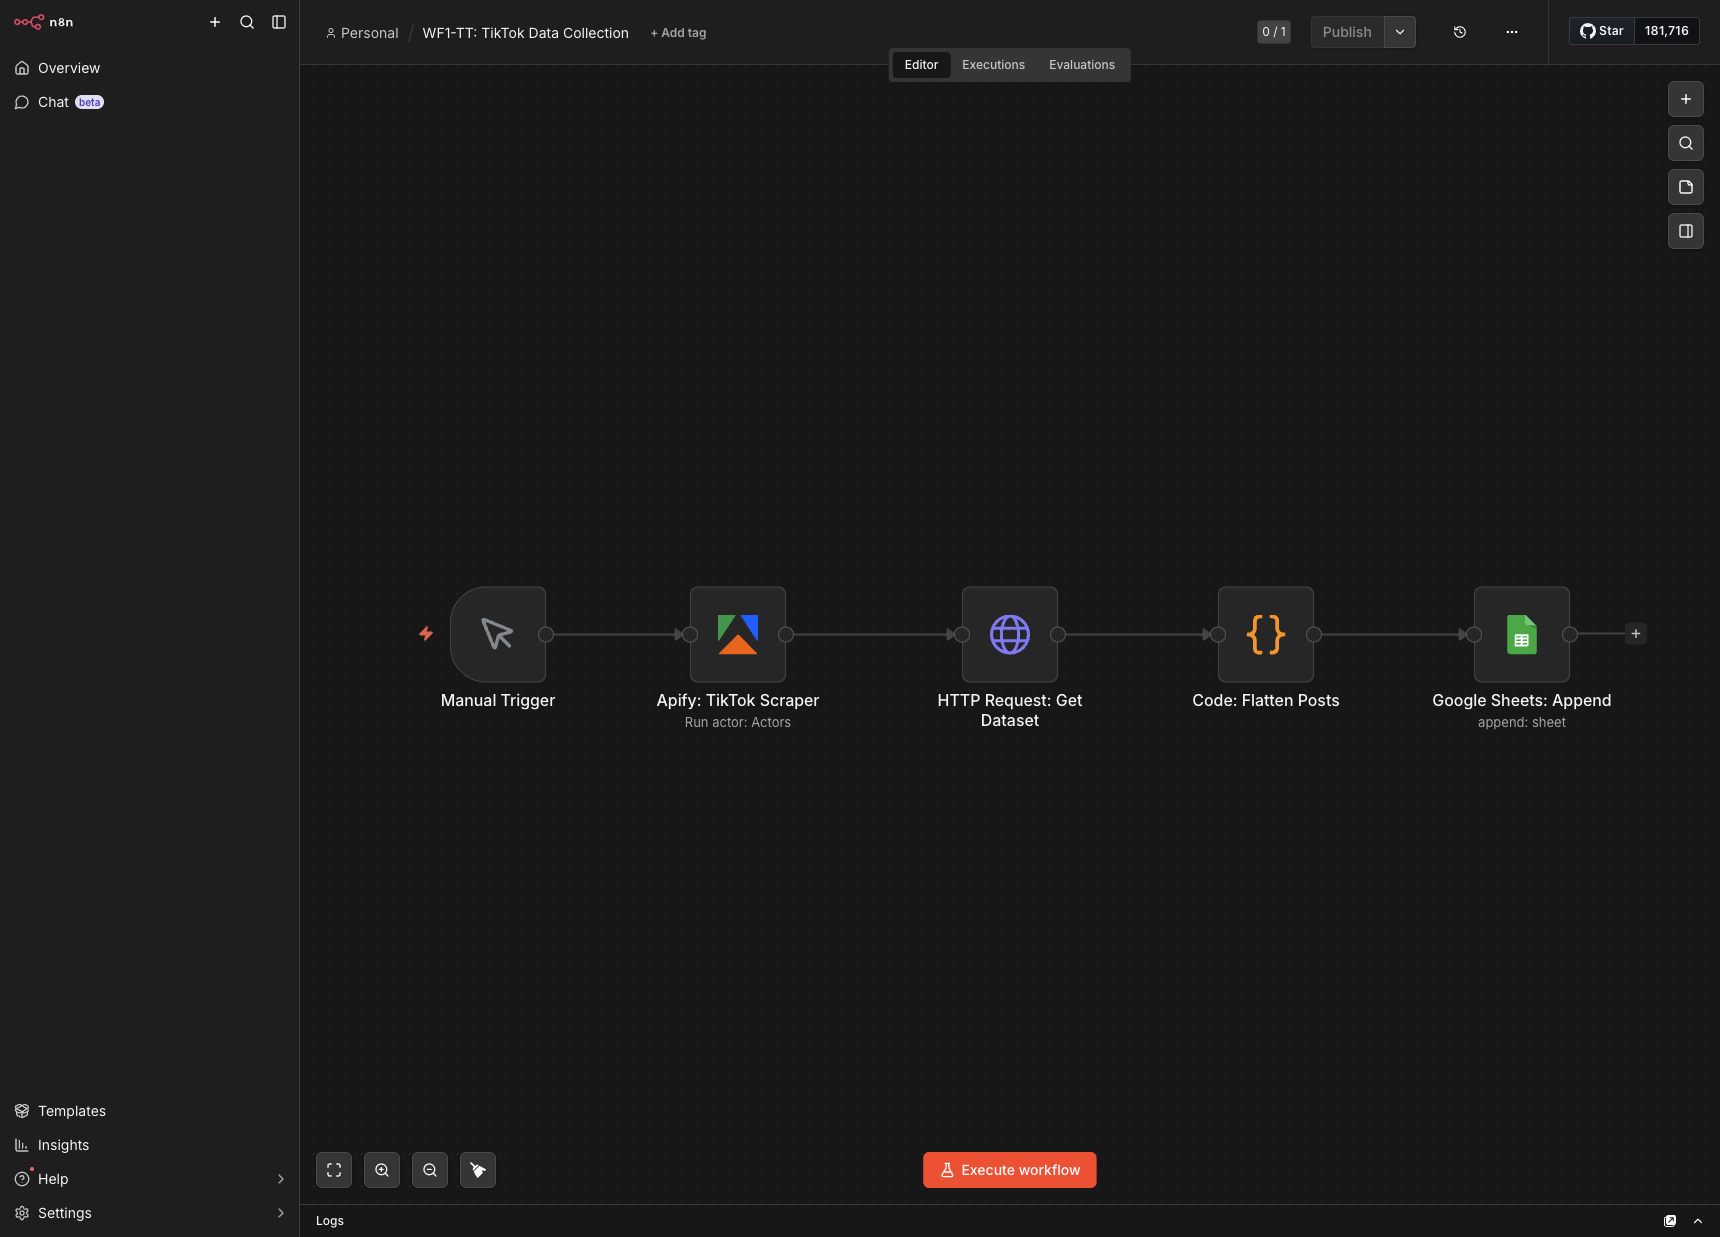Add a tag to the workflow
1720x1237 pixels.
(x=678, y=33)
